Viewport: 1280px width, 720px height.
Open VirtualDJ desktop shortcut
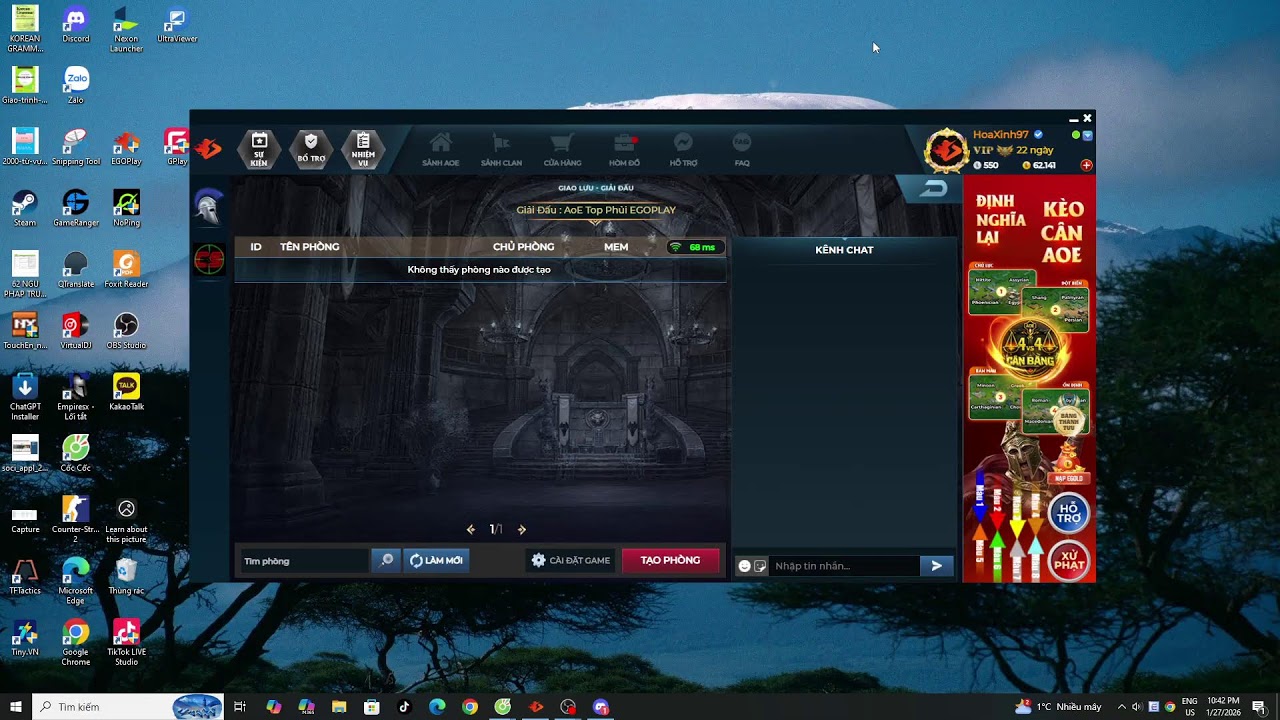76,331
